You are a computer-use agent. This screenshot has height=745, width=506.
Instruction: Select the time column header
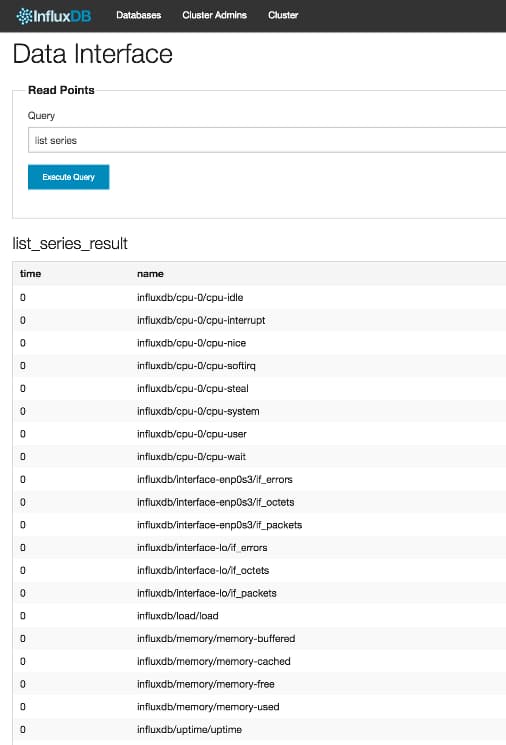pos(30,274)
